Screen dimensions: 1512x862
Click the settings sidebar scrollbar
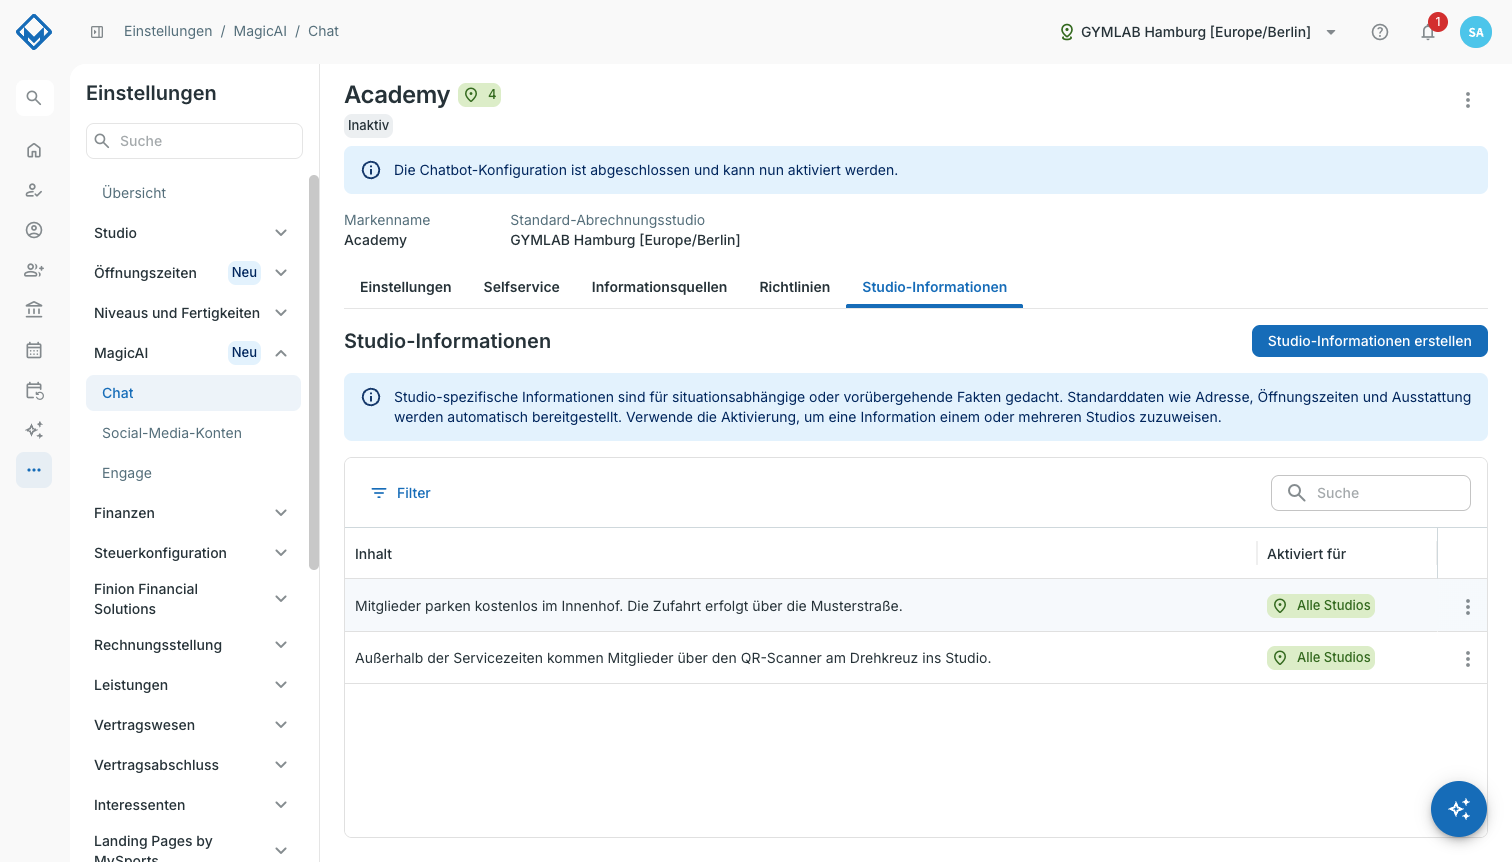point(314,372)
